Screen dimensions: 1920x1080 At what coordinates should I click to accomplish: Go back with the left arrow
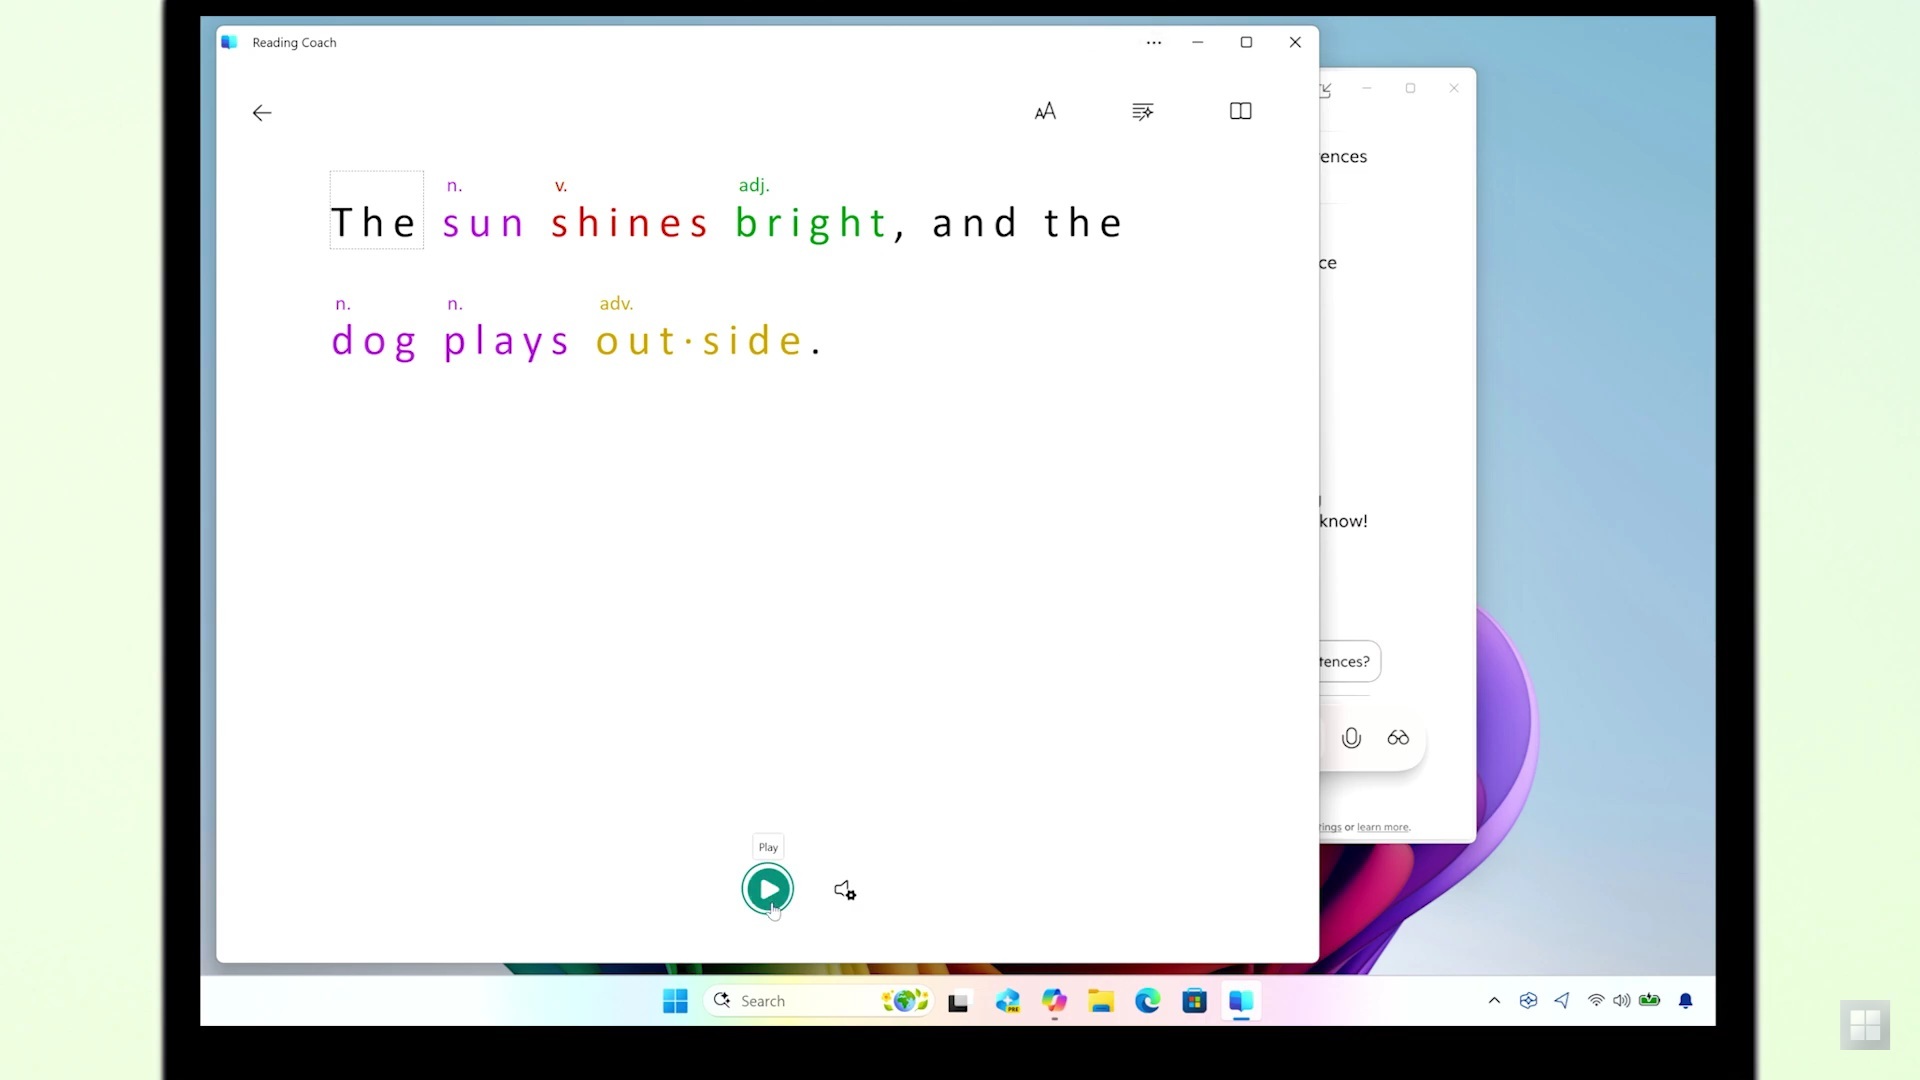262,113
